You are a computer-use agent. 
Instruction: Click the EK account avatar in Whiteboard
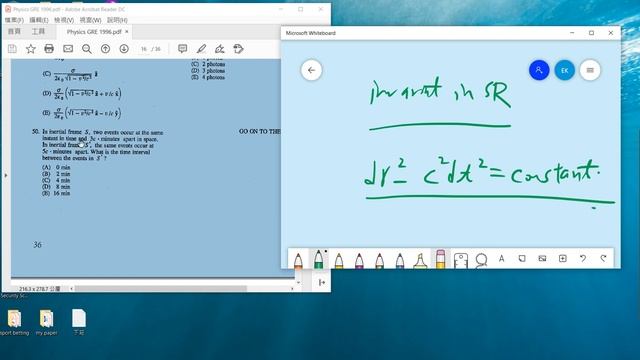coord(564,70)
